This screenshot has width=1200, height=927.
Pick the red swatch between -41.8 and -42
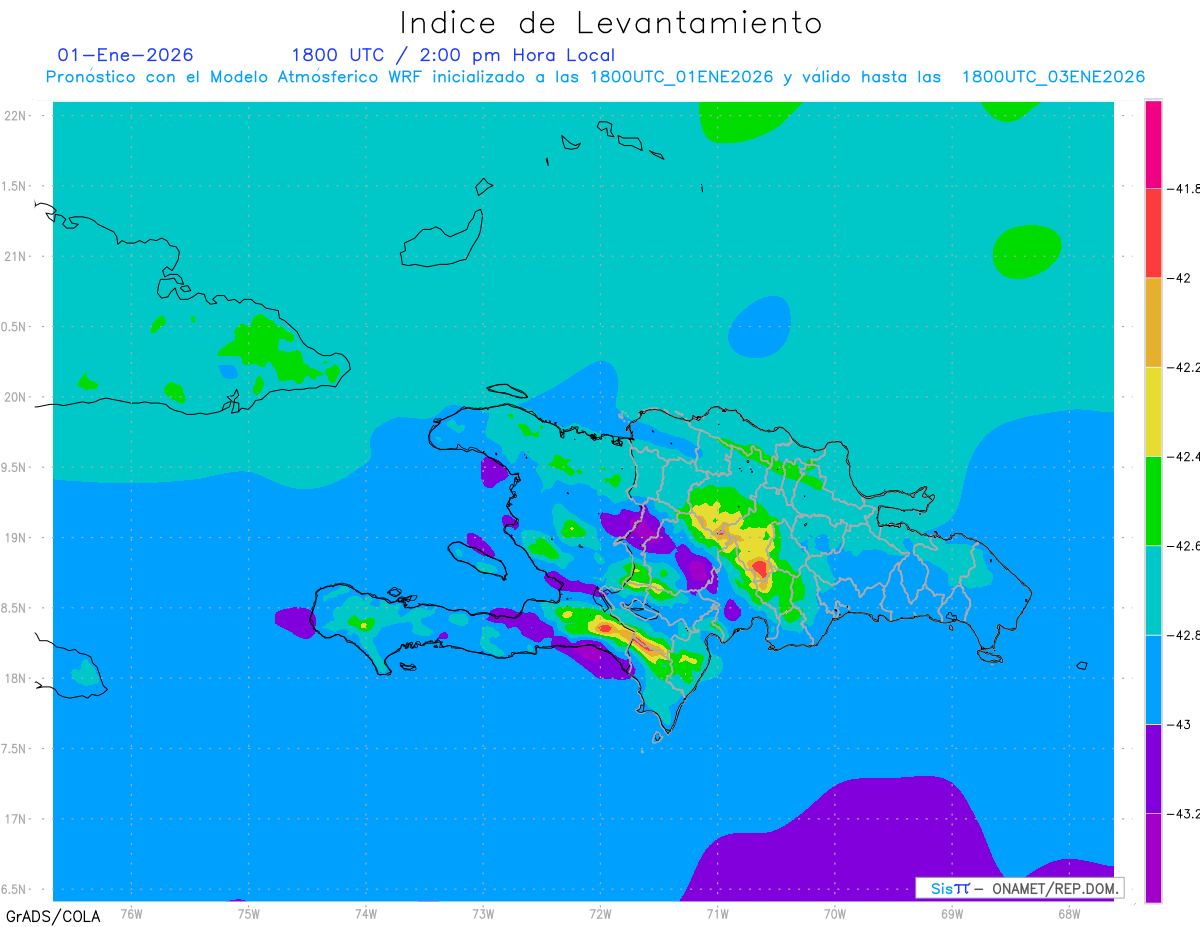coord(1153,232)
